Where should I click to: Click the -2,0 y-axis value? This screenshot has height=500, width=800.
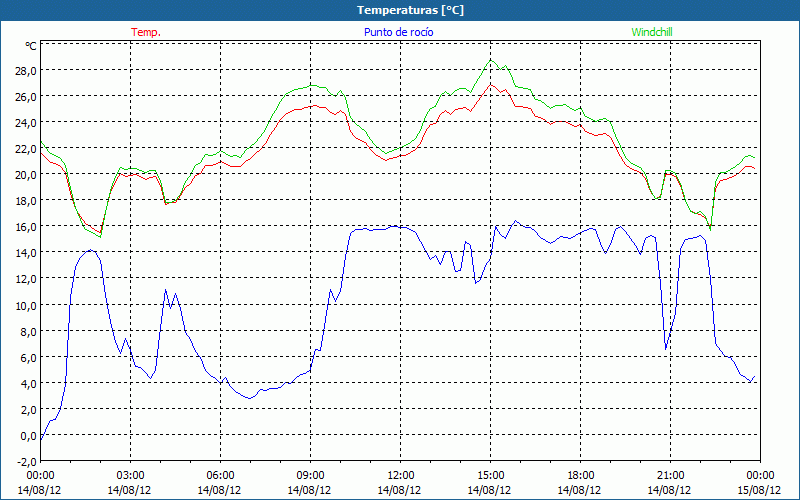point(27,461)
